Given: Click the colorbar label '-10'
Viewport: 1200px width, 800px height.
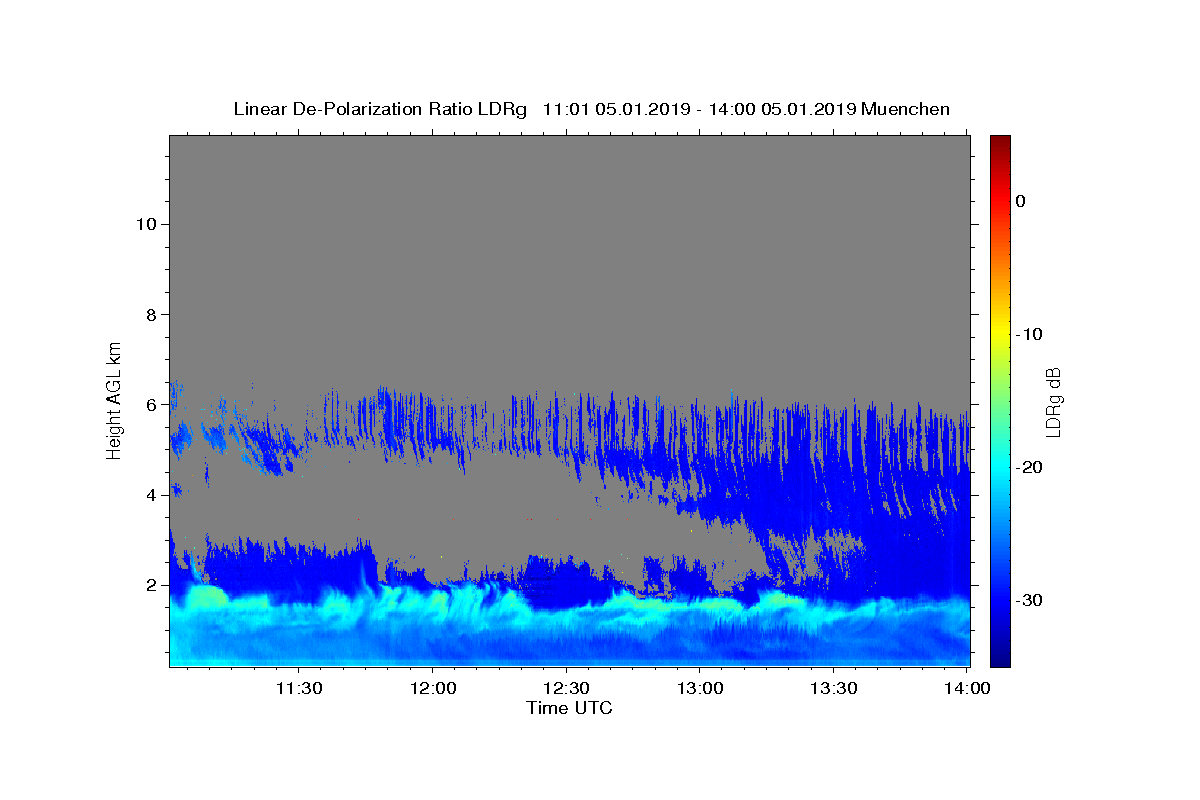Looking at the screenshot, I should (1029, 334).
